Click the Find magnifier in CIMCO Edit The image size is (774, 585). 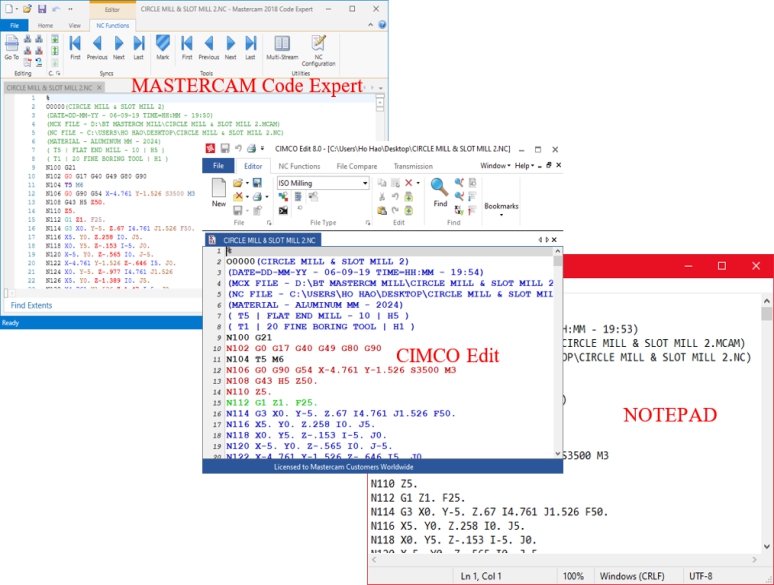pos(440,189)
